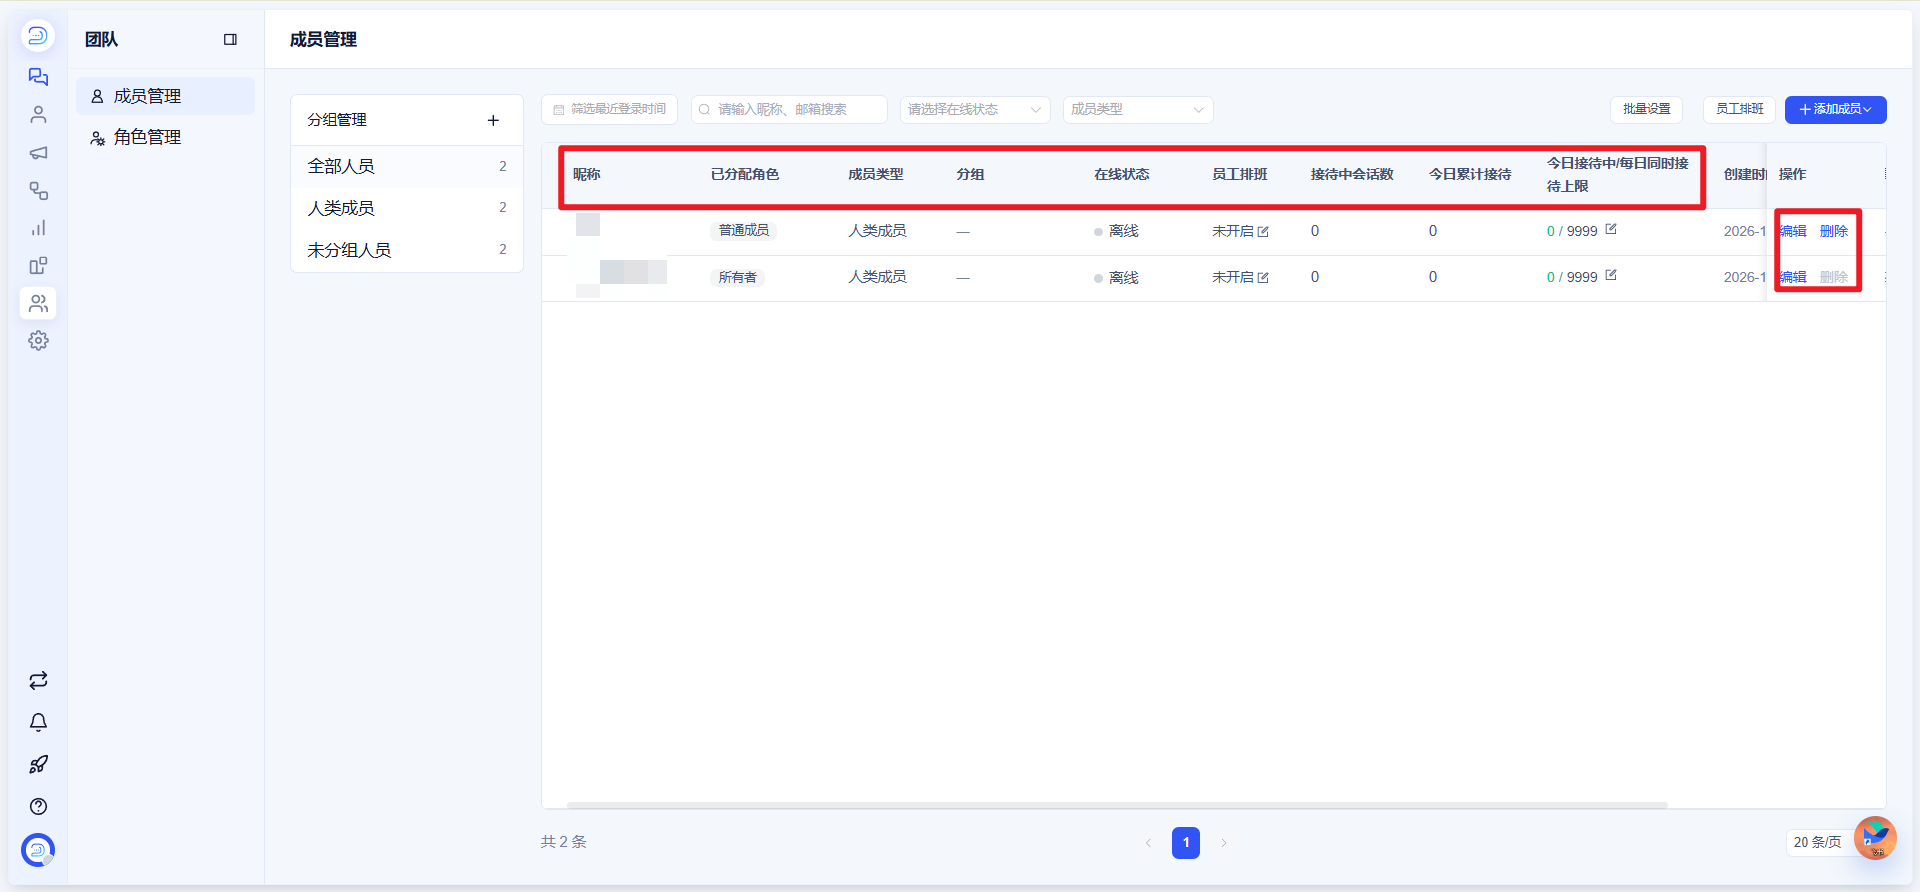Open the 添加成员 dropdown button

pyautogui.click(x=1835, y=110)
